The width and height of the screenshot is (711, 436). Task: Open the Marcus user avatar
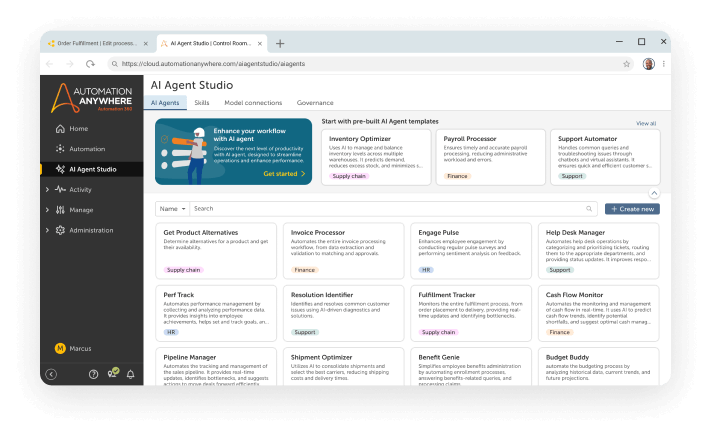point(60,349)
